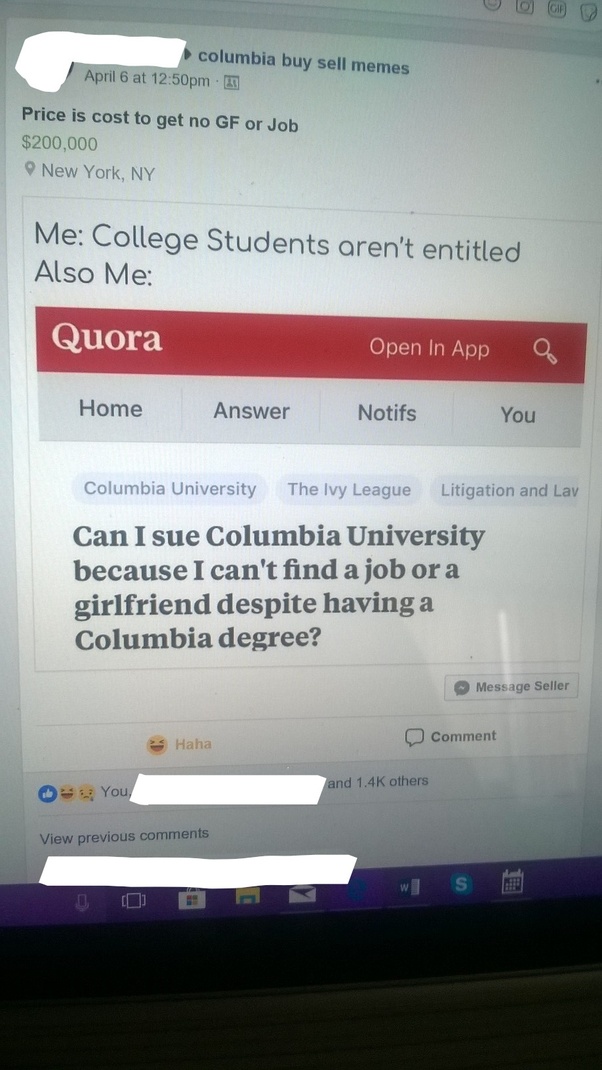
Task: Select the Answer tab in Quora
Action: pos(251,411)
